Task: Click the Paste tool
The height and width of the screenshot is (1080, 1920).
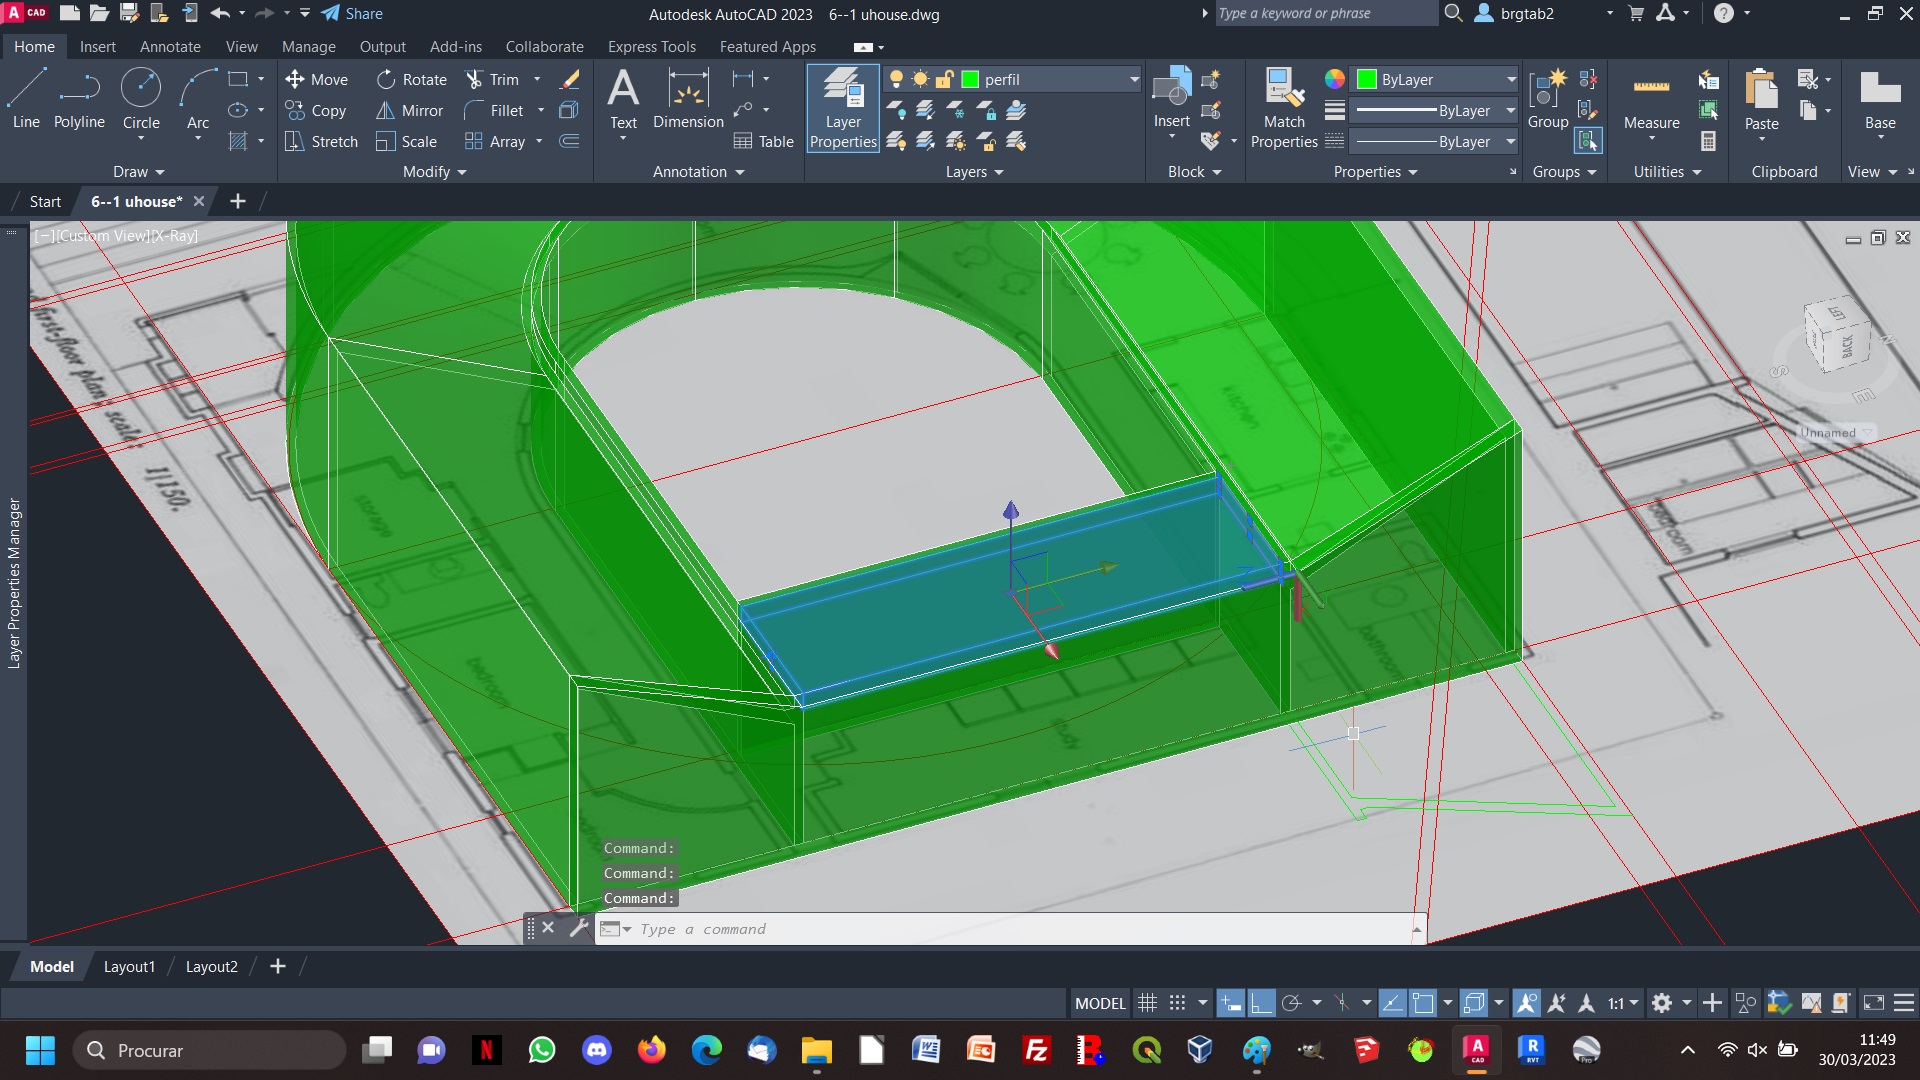Action: pos(1761,99)
